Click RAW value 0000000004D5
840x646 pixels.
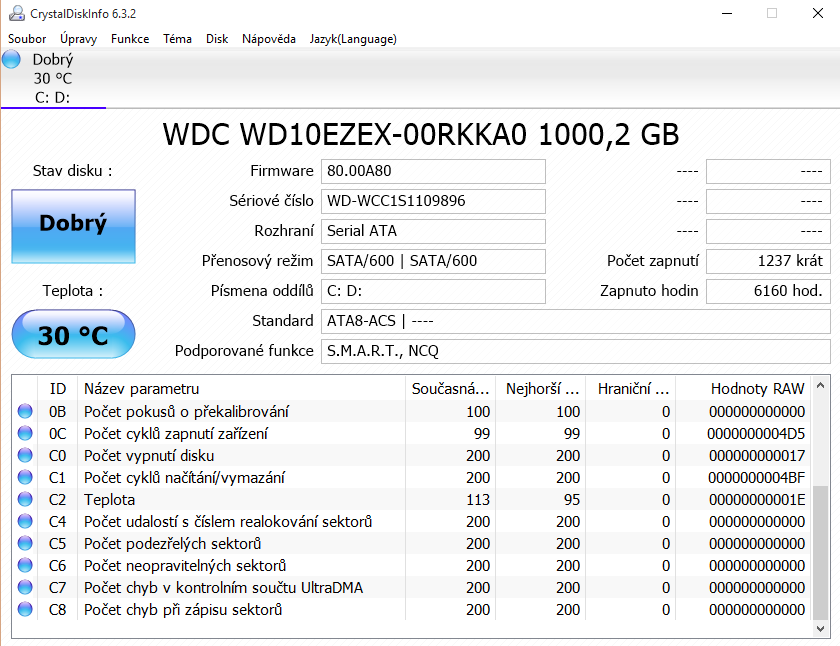(x=756, y=433)
